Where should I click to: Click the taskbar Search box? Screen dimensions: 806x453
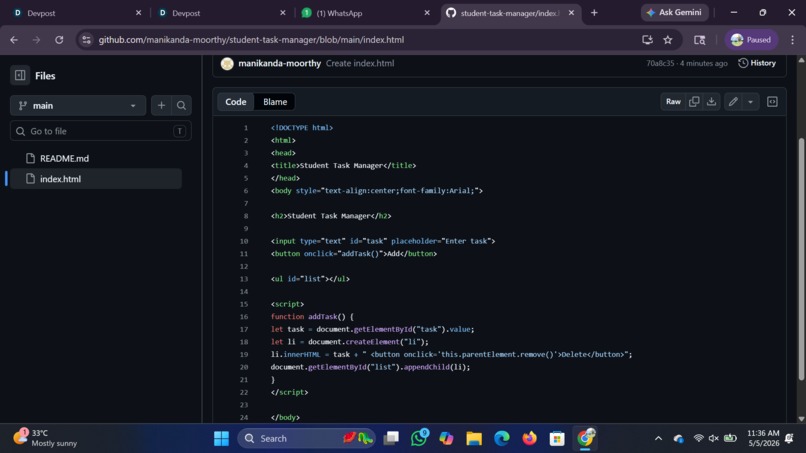tap(306, 439)
